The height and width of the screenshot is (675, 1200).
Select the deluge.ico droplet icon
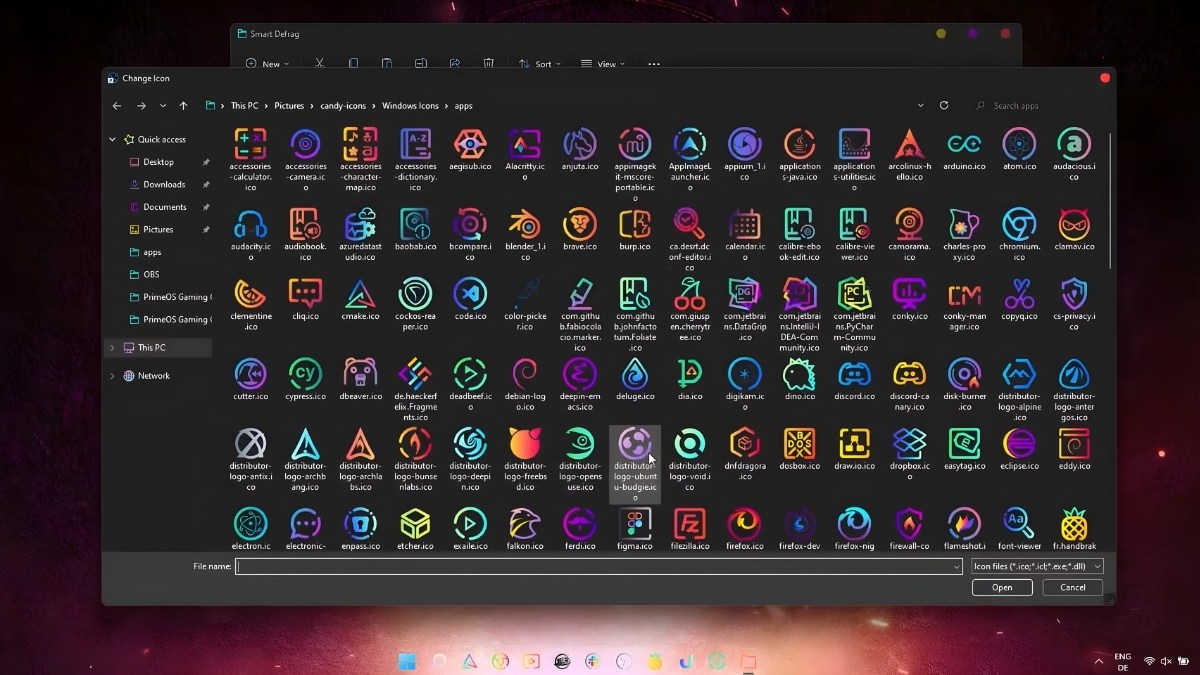click(x=635, y=380)
